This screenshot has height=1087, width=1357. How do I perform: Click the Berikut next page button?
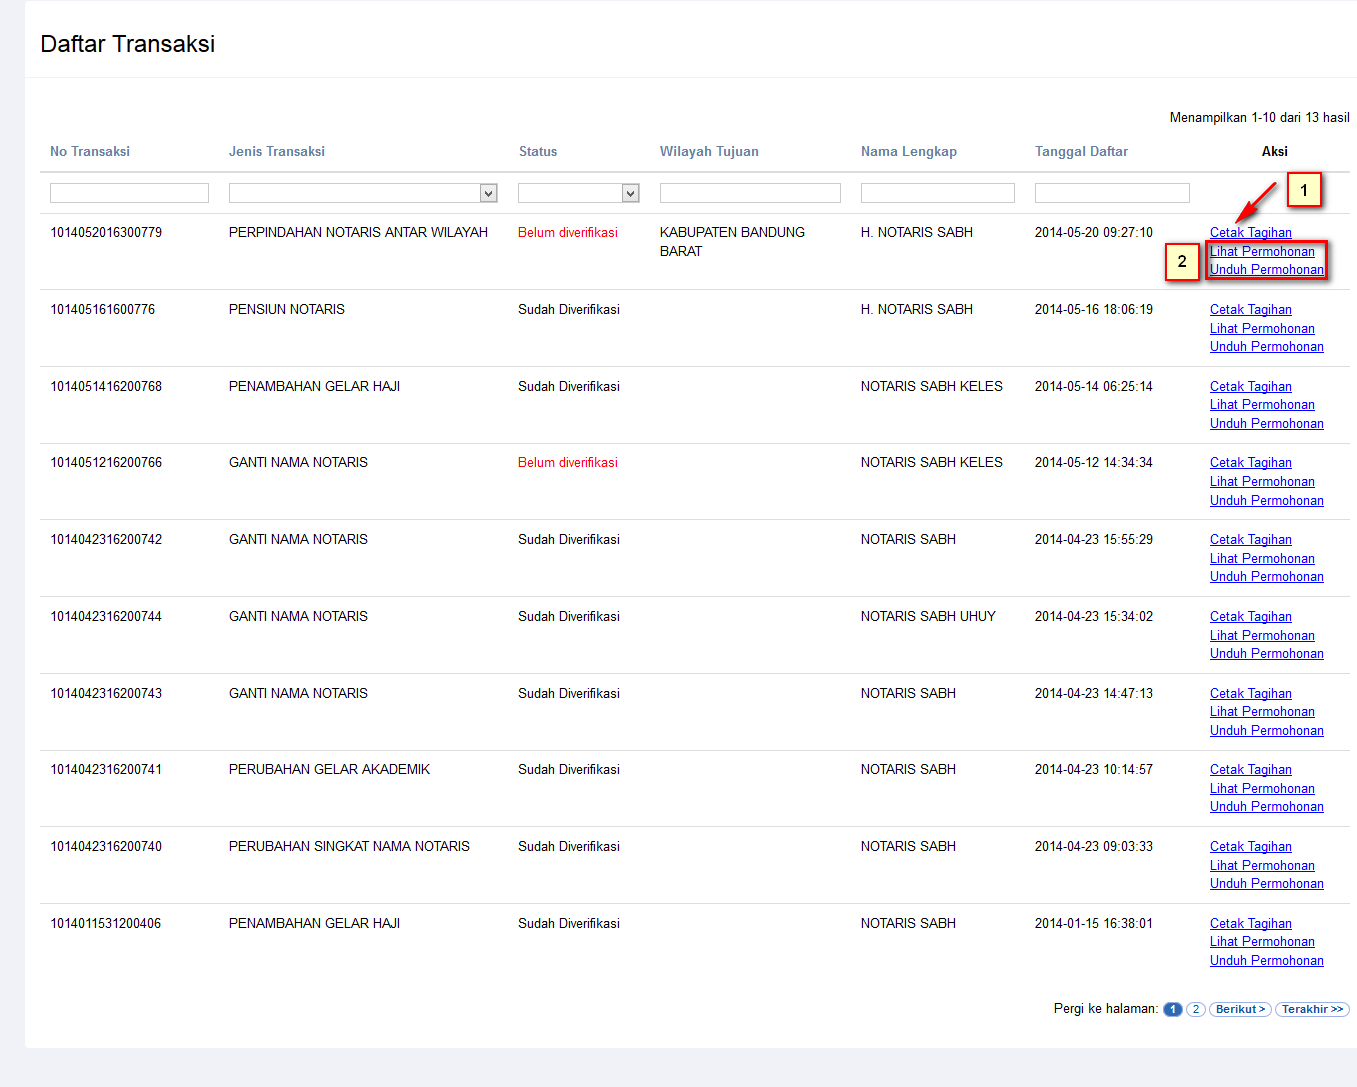click(1240, 1010)
